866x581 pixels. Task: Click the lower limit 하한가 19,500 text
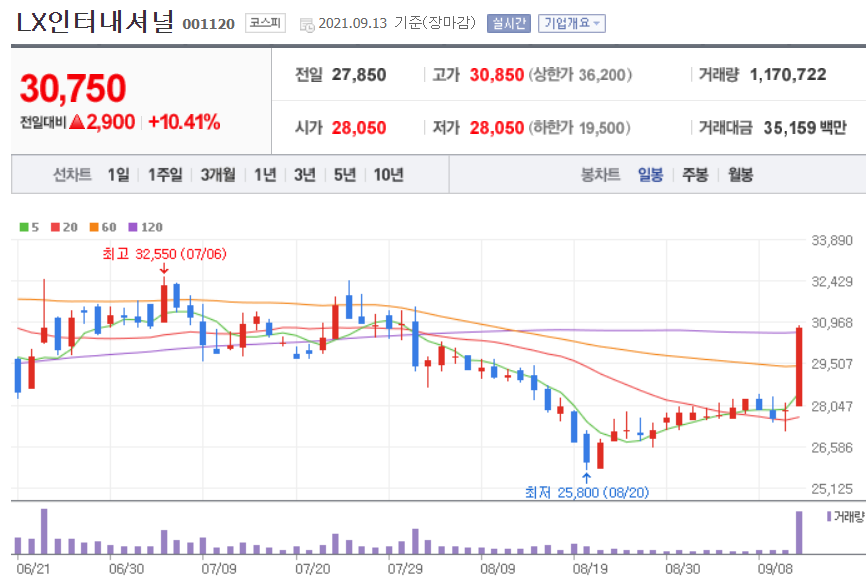pos(579,128)
